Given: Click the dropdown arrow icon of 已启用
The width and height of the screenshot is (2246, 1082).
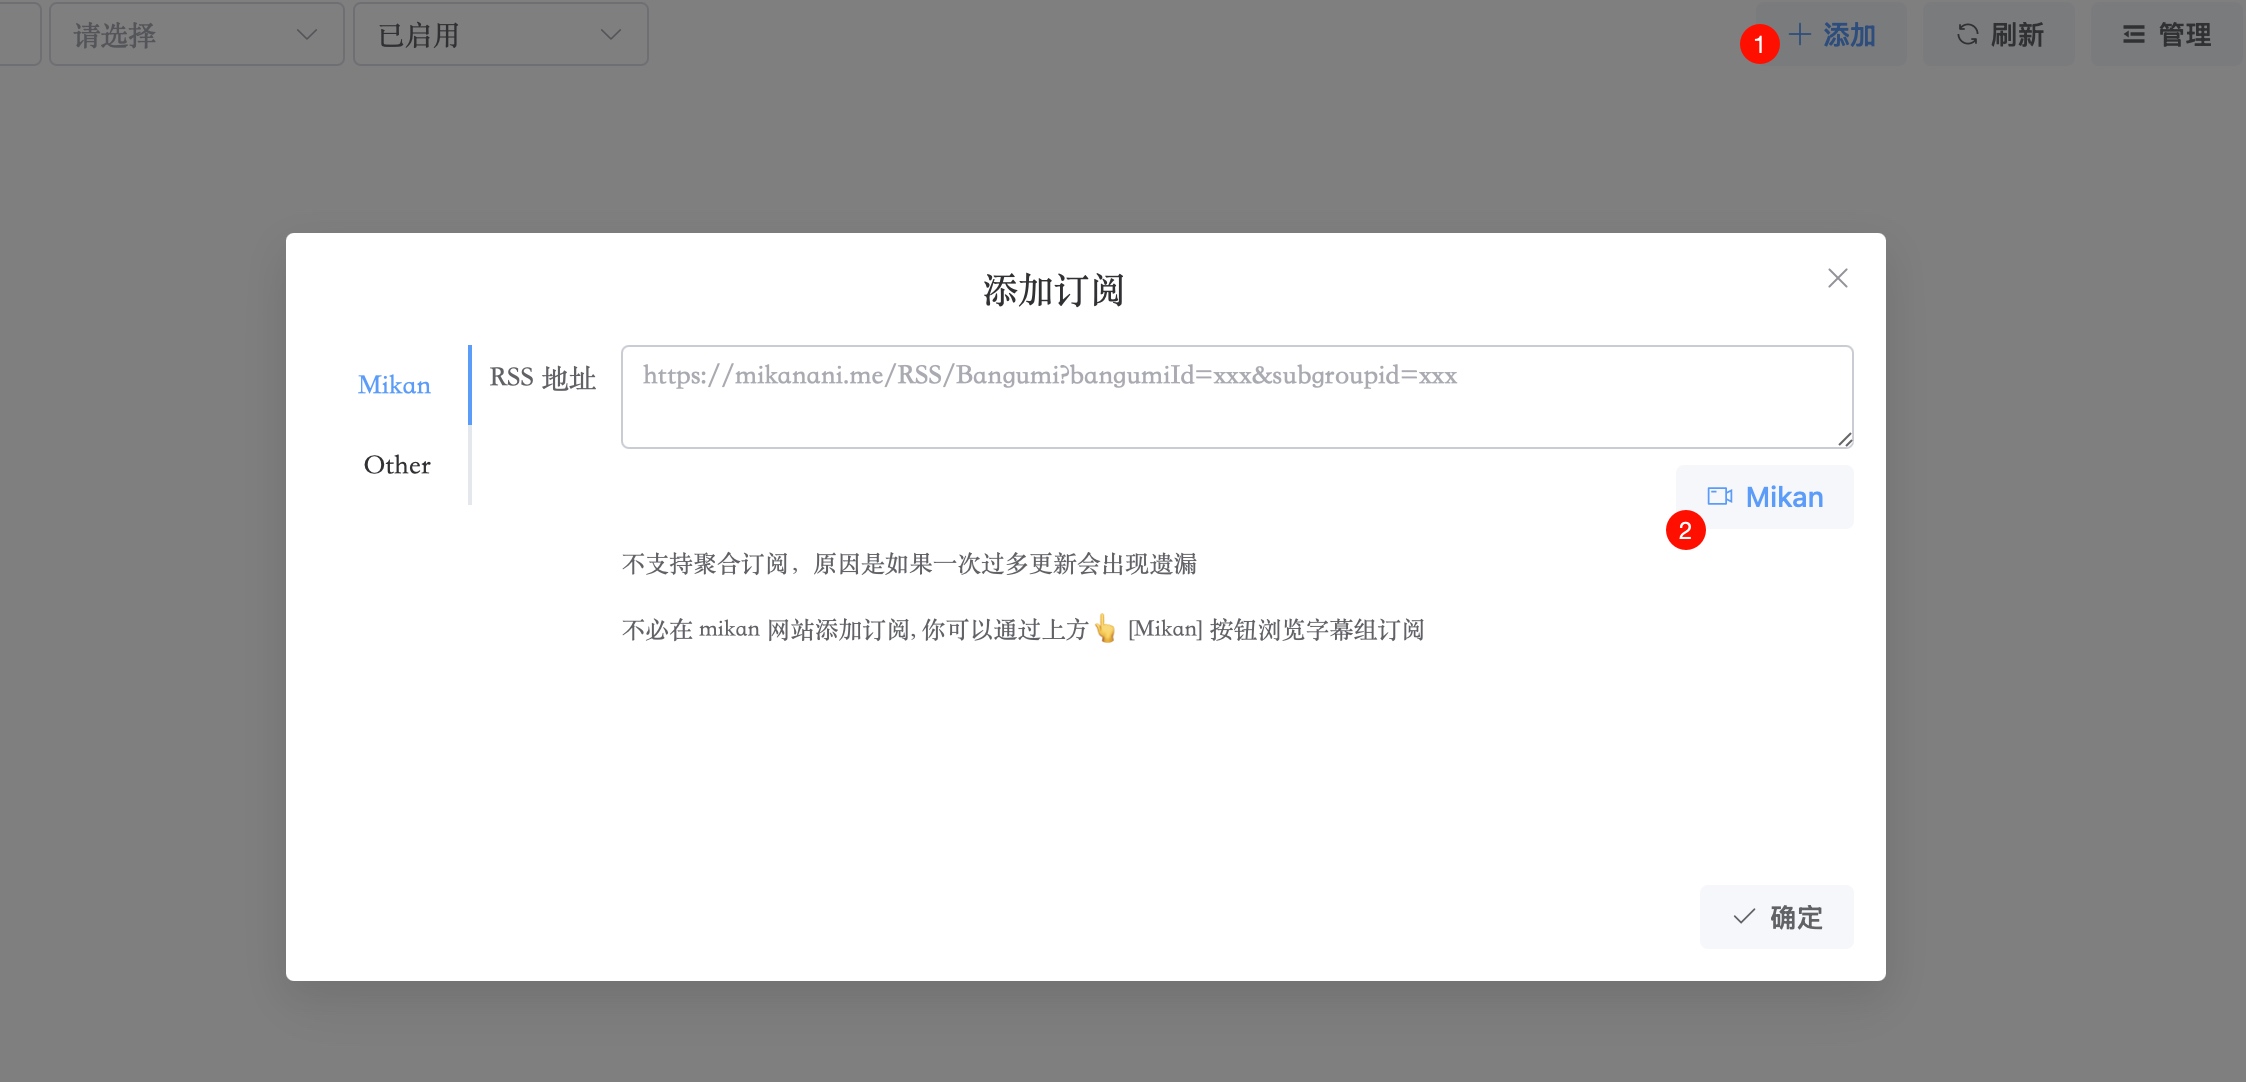Looking at the screenshot, I should click(609, 34).
